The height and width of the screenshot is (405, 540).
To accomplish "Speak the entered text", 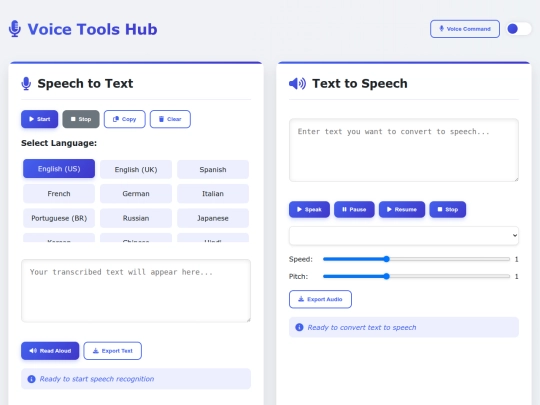I will (x=309, y=209).
